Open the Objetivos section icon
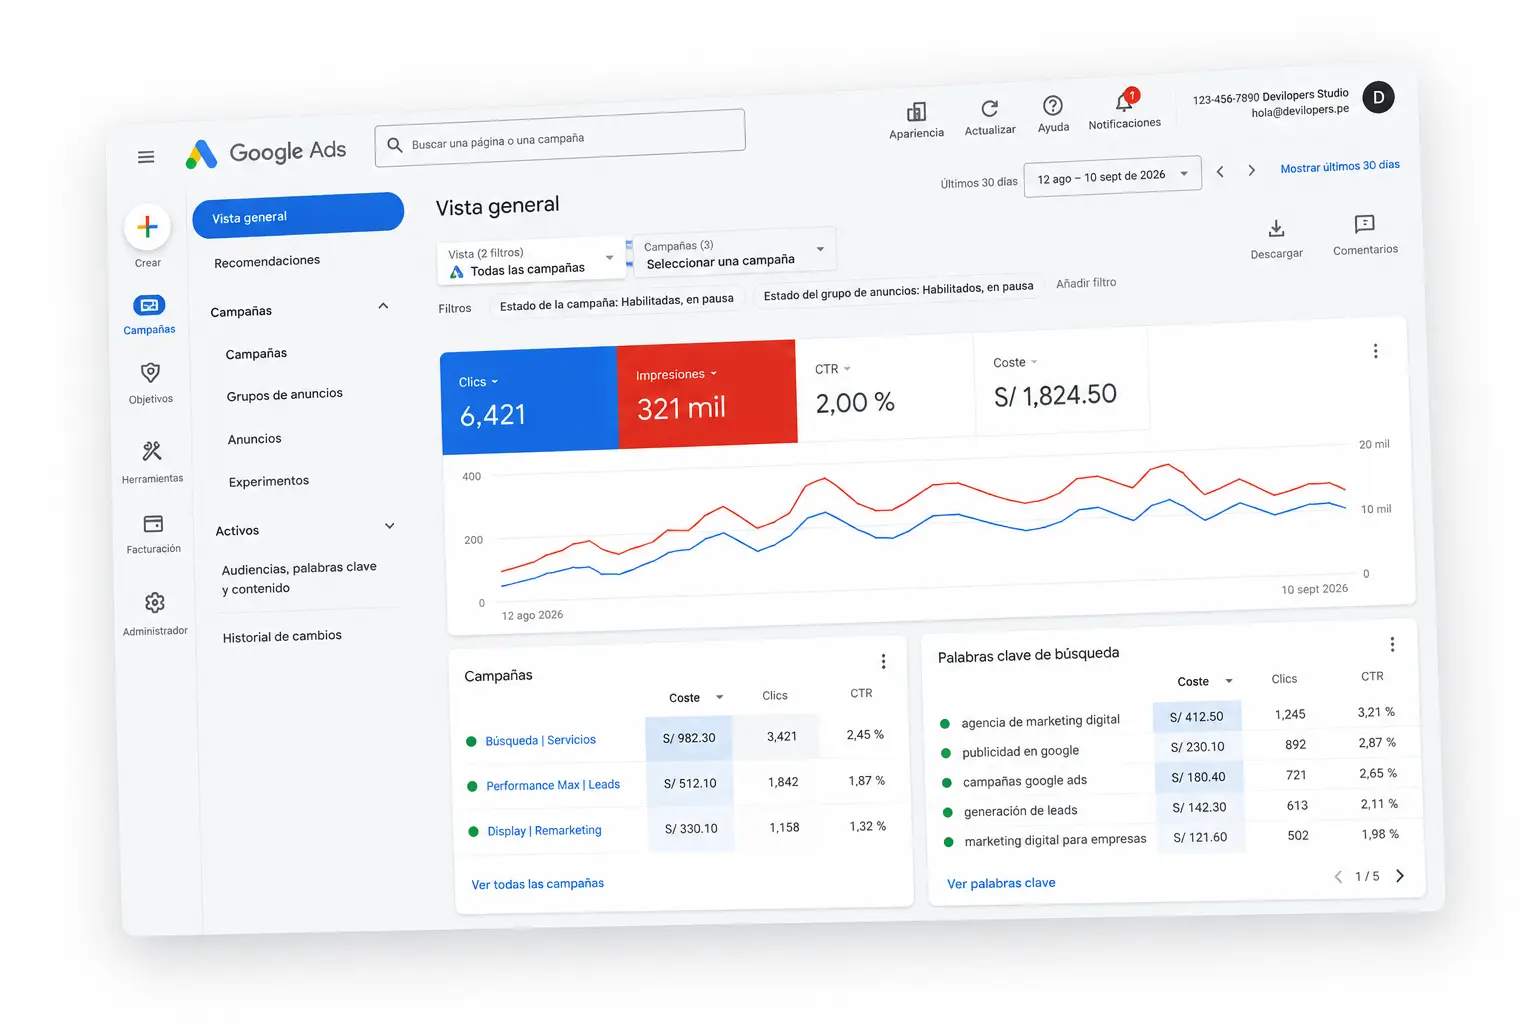The image size is (1536, 1024). click(x=150, y=373)
